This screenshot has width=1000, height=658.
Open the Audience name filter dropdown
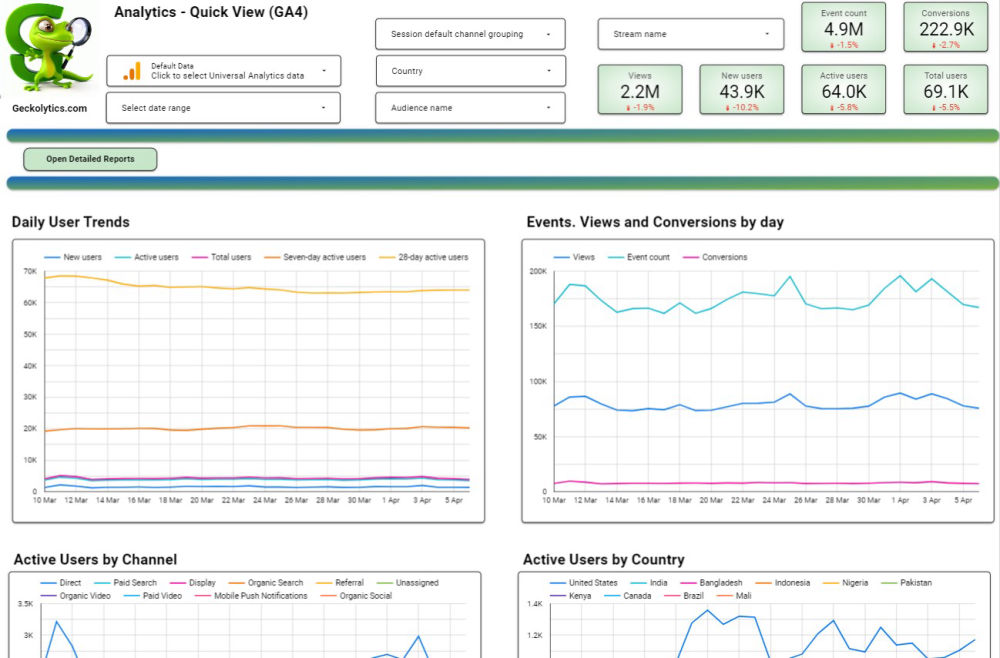tap(470, 108)
